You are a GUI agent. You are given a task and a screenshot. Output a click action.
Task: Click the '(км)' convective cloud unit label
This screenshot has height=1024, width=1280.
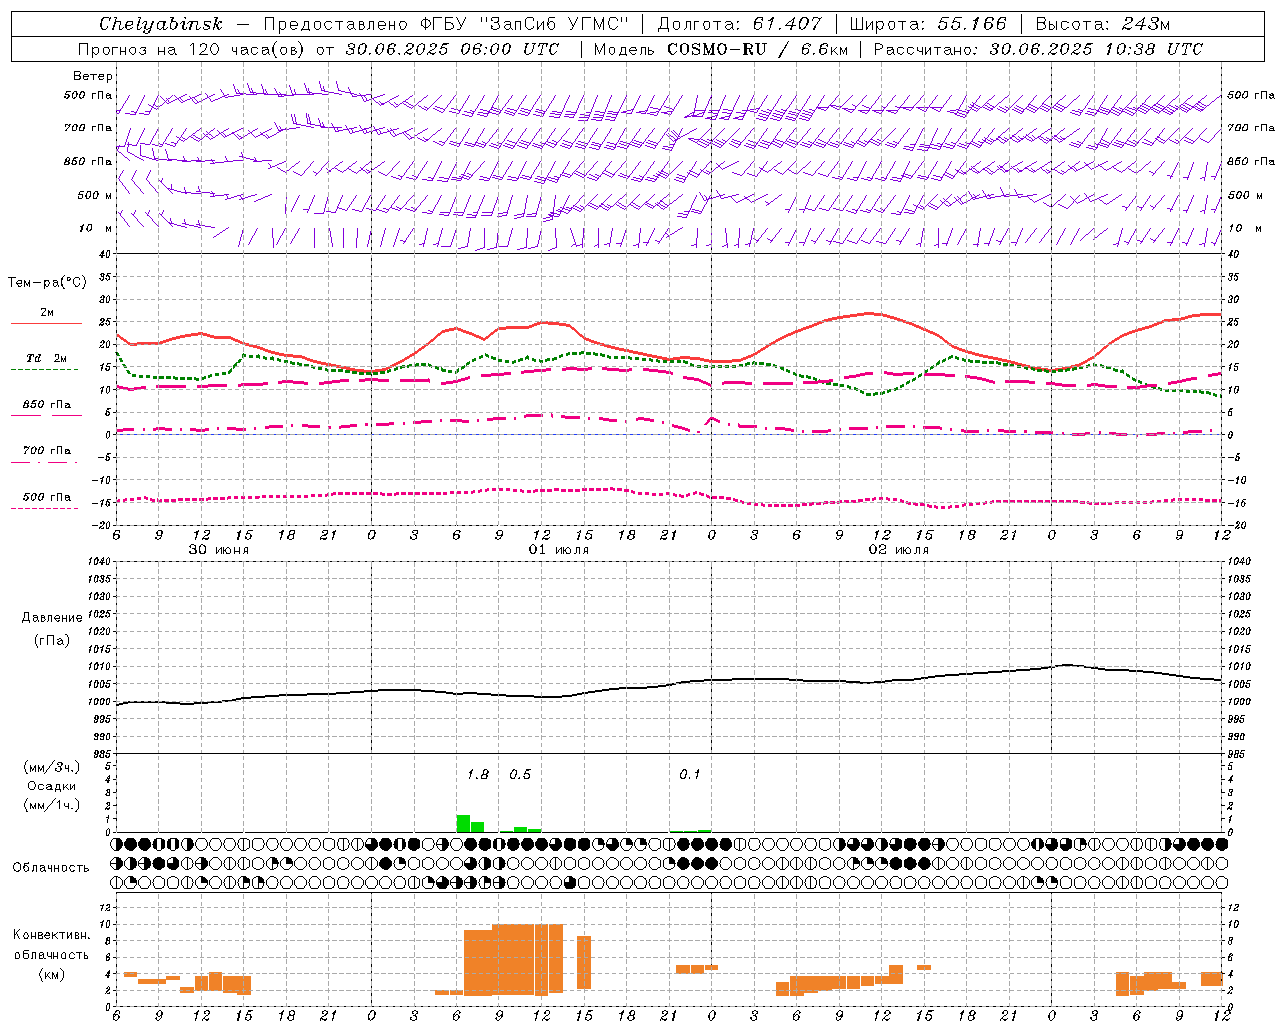[x=51, y=975]
